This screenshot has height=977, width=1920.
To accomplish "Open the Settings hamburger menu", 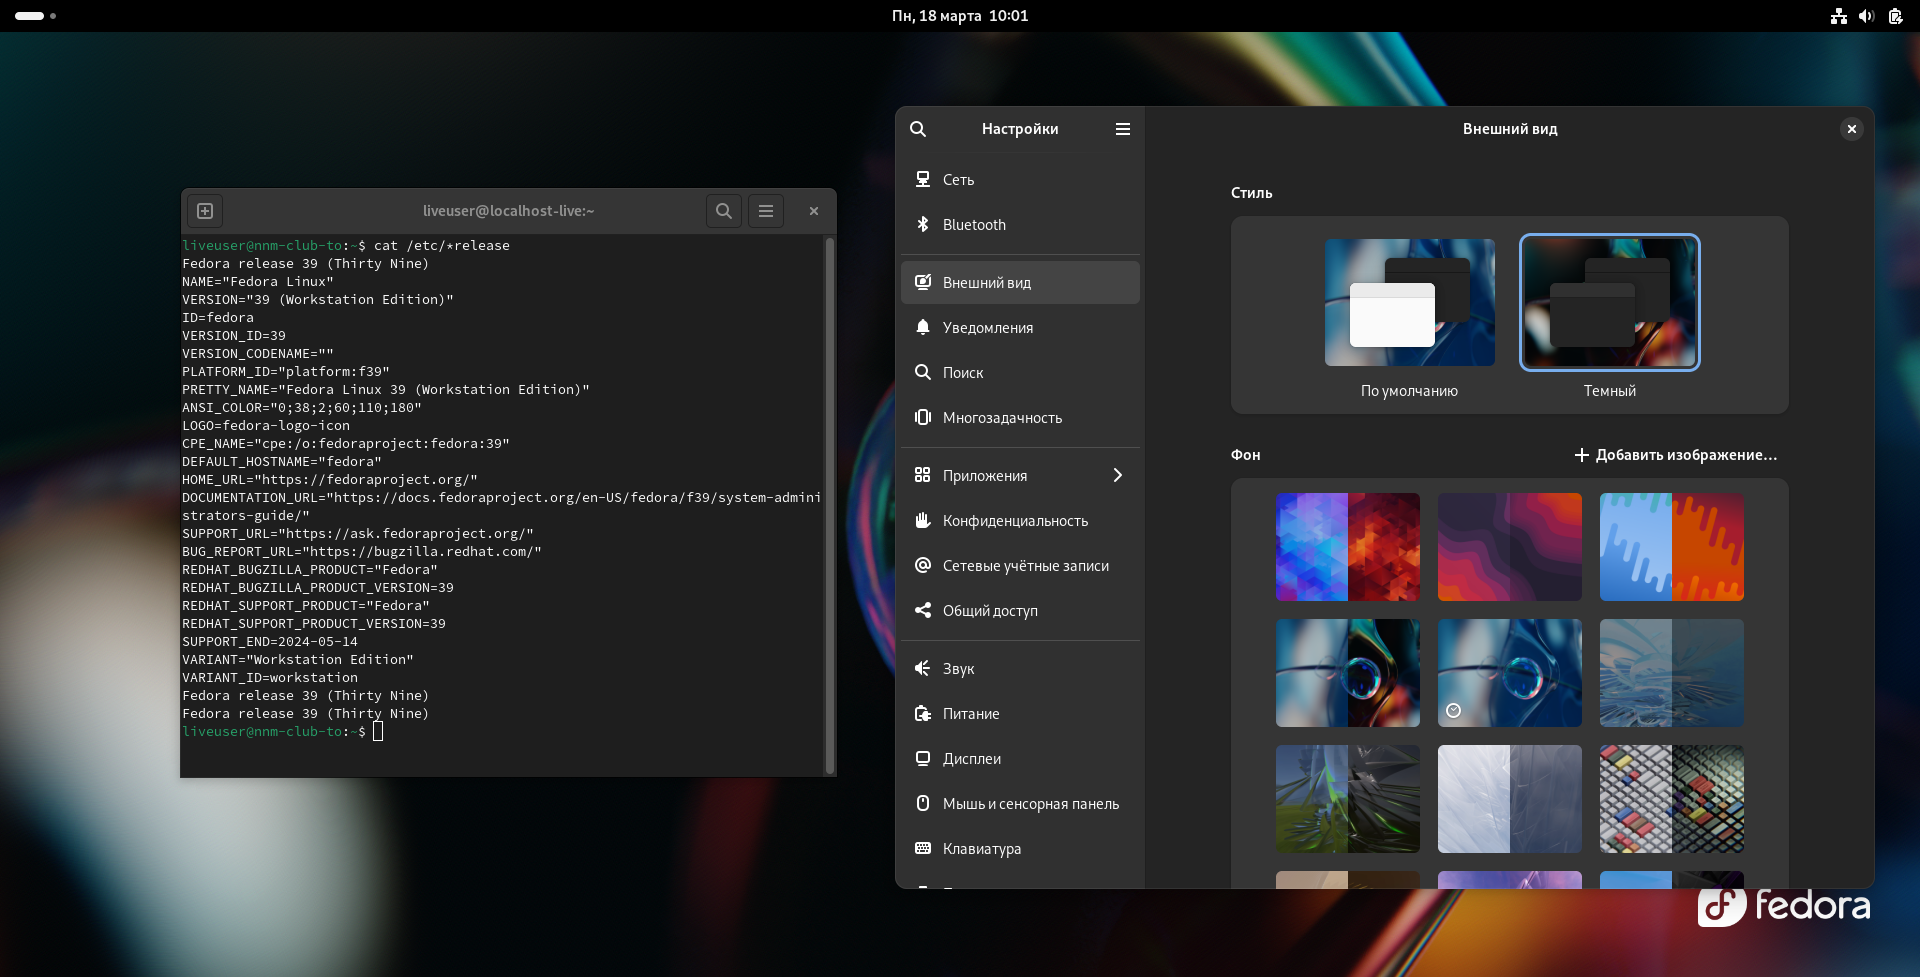I will click(1122, 129).
